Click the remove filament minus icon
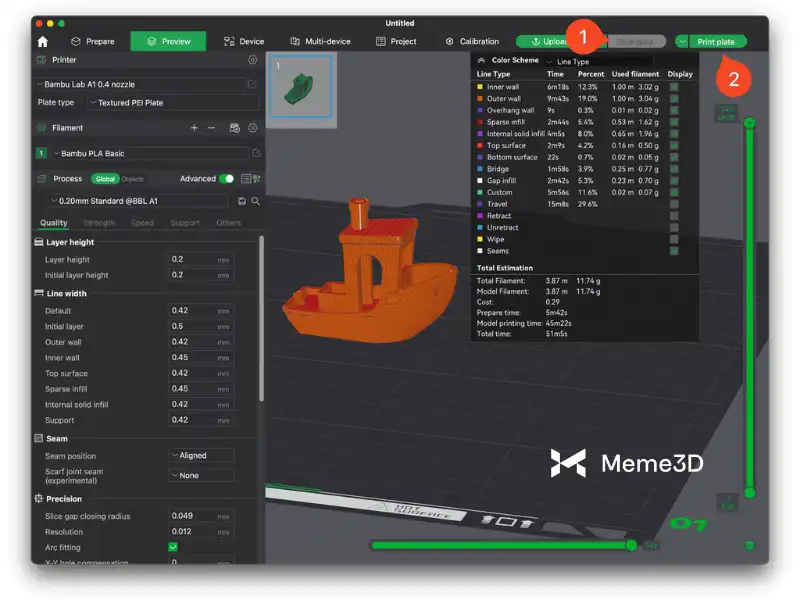The image size is (800, 600). (211, 128)
